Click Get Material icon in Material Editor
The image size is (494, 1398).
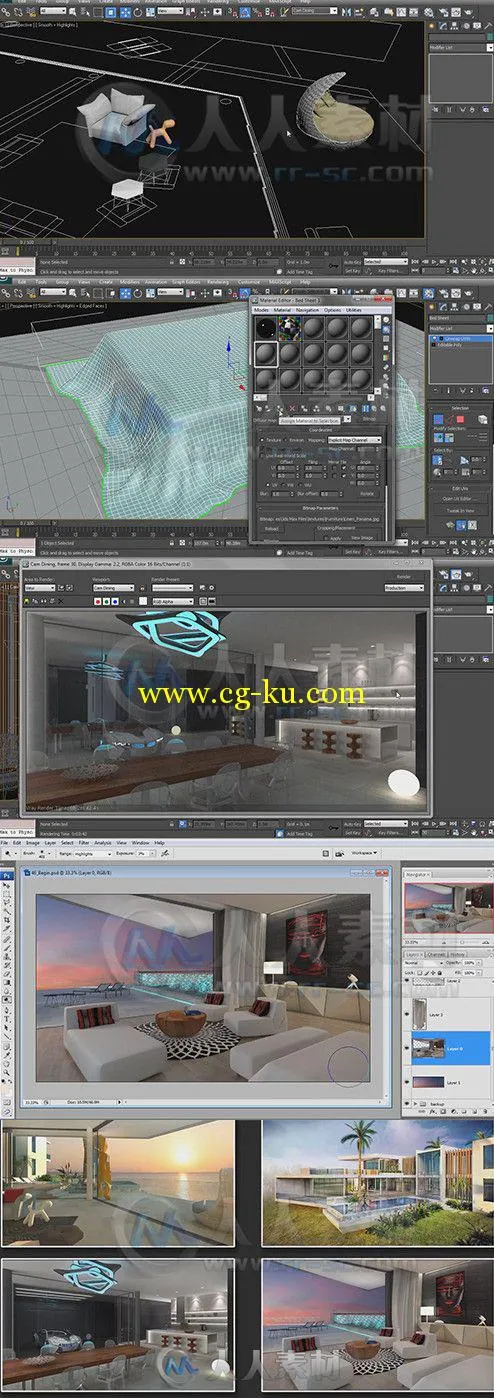pos(257,408)
